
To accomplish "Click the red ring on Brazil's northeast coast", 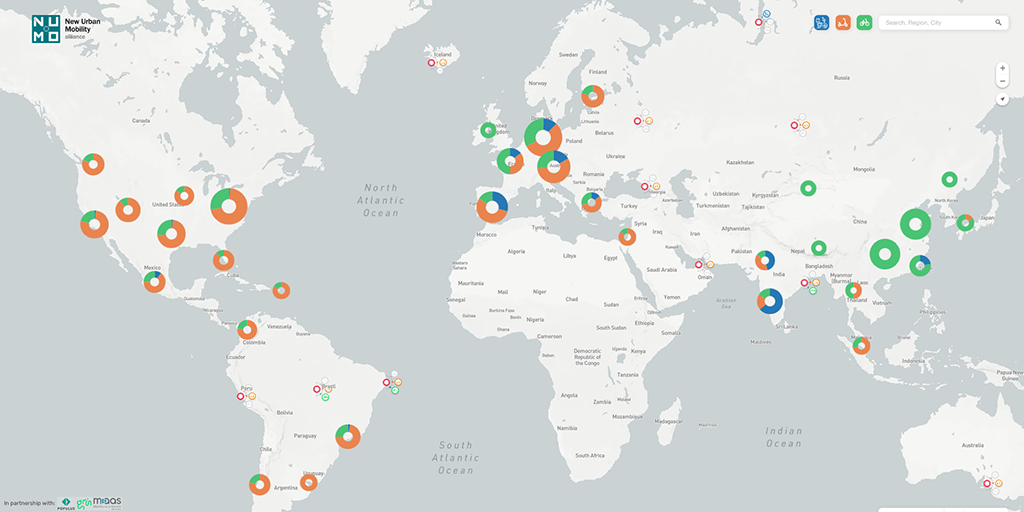I will click(386, 382).
